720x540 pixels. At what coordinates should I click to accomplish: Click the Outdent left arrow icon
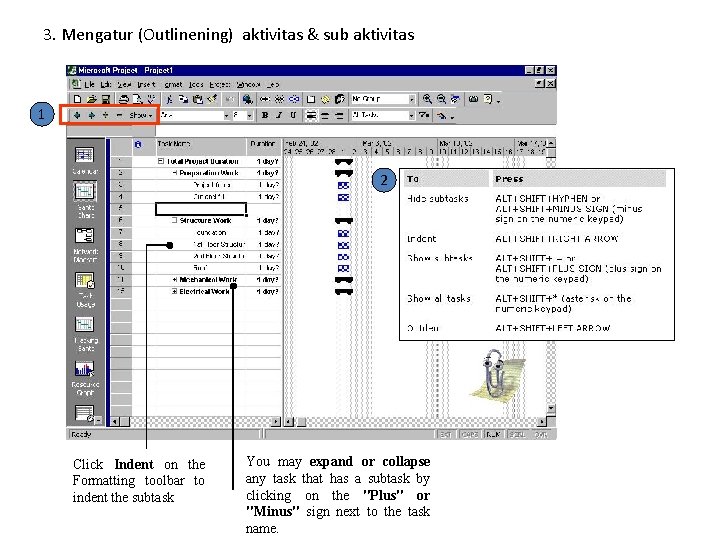pos(77,115)
